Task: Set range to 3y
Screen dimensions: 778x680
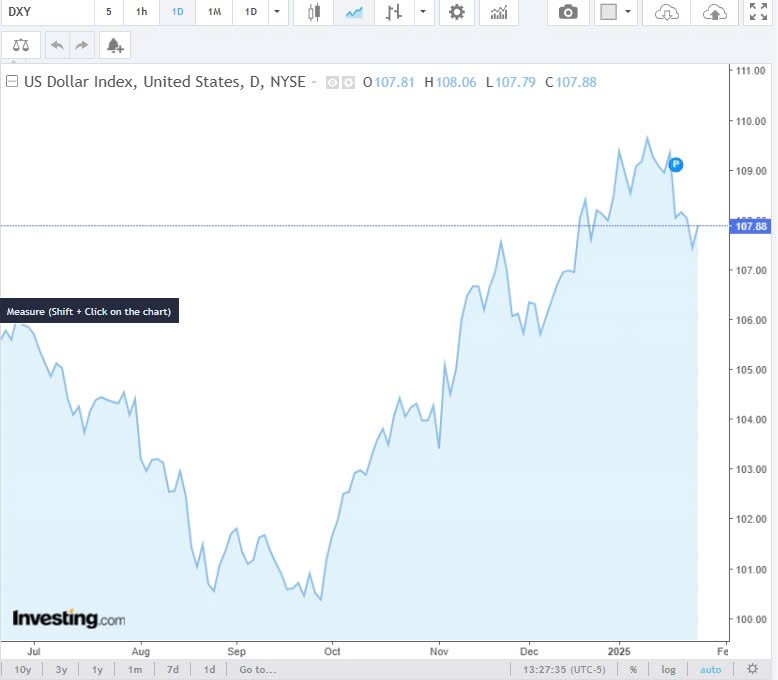Action: (x=61, y=670)
